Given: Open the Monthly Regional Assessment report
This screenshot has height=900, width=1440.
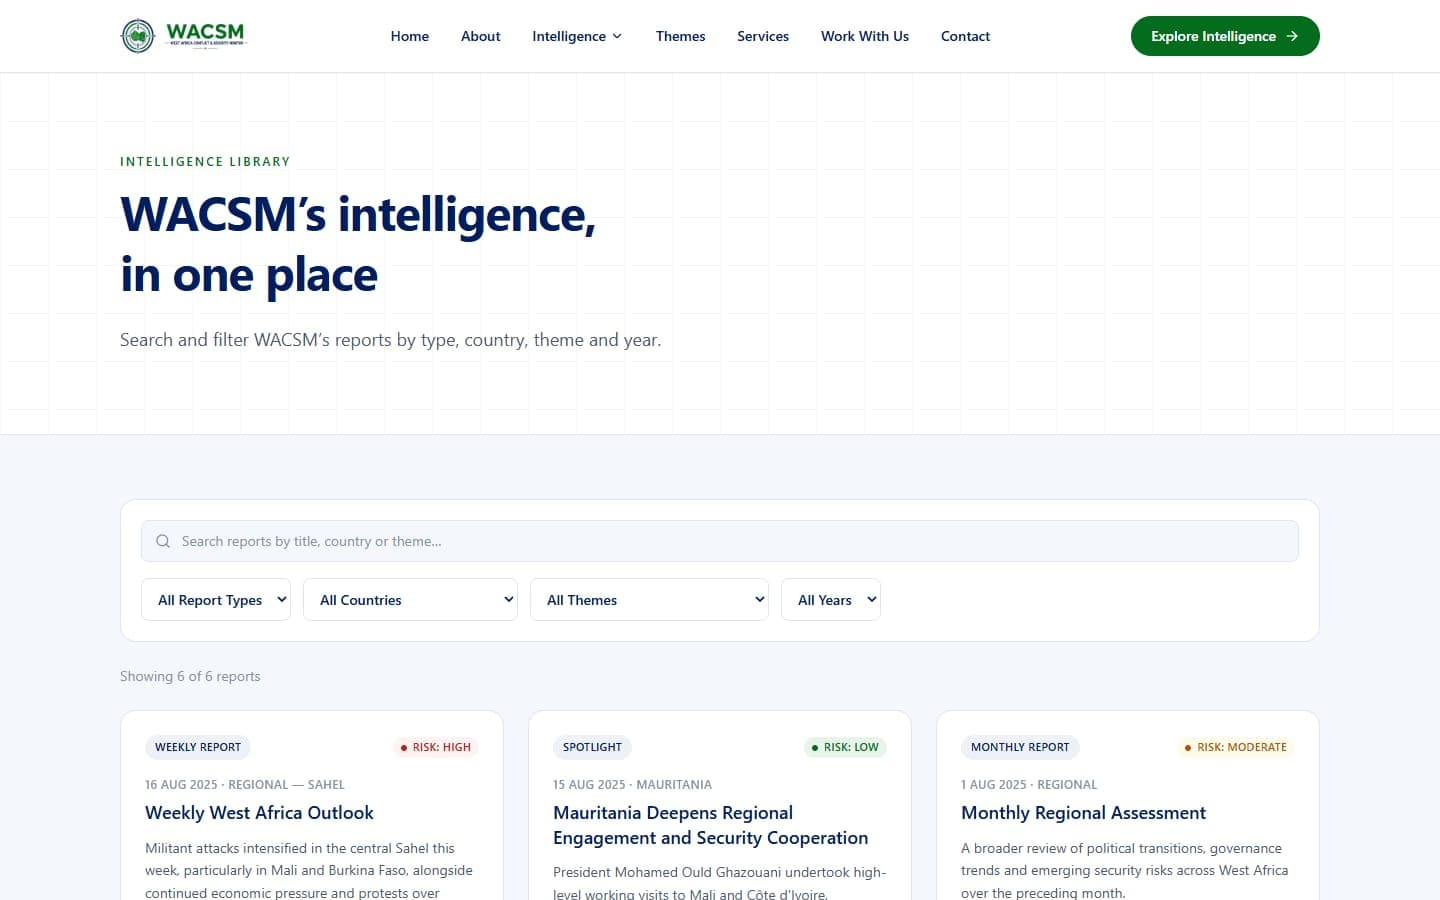Looking at the screenshot, I should click(x=1084, y=813).
